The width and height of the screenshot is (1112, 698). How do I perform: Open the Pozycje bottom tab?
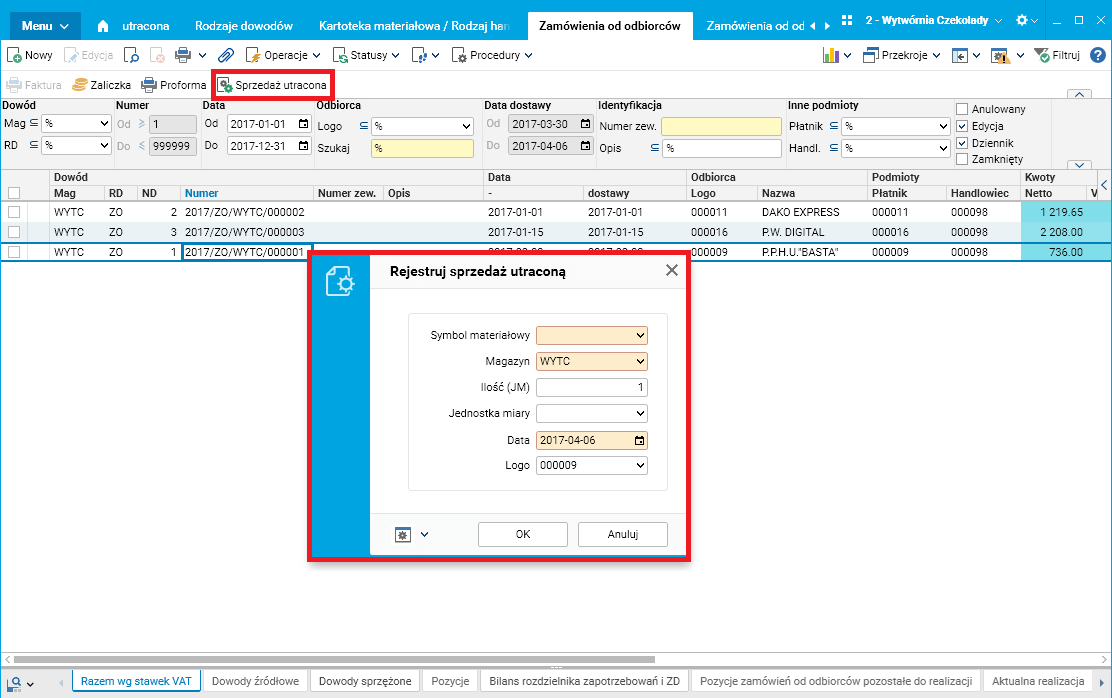click(x=450, y=681)
